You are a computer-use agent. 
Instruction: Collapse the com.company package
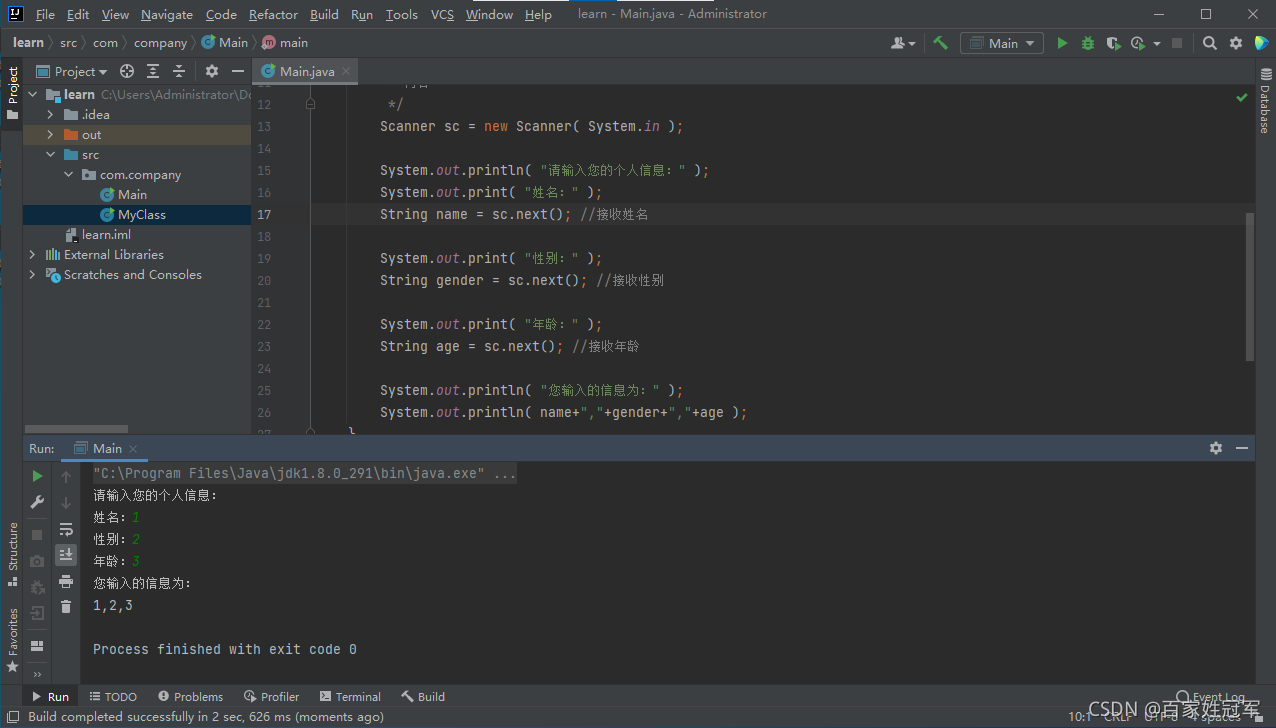[68, 175]
